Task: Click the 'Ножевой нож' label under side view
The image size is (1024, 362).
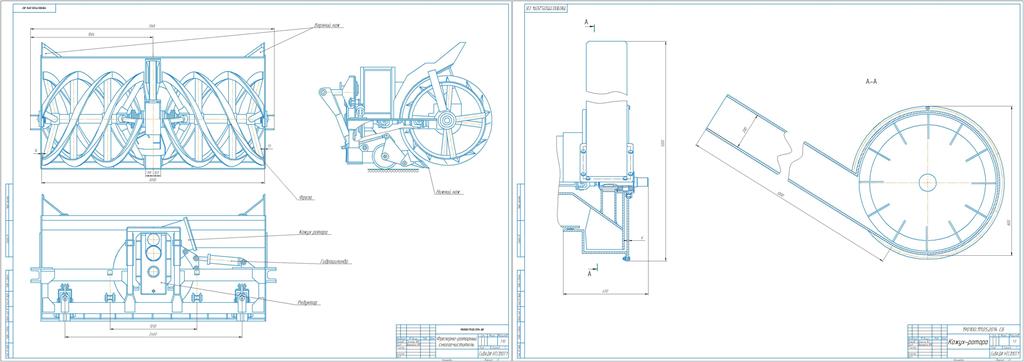Action: [x=448, y=192]
